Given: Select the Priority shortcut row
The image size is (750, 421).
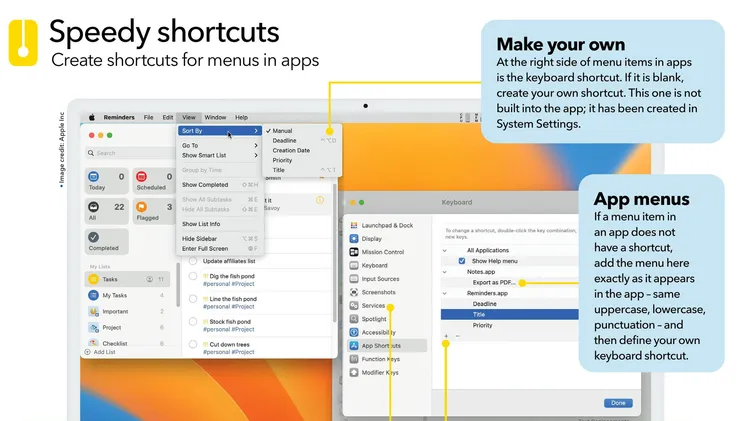Looking at the screenshot, I should click(x=509, y=325).
